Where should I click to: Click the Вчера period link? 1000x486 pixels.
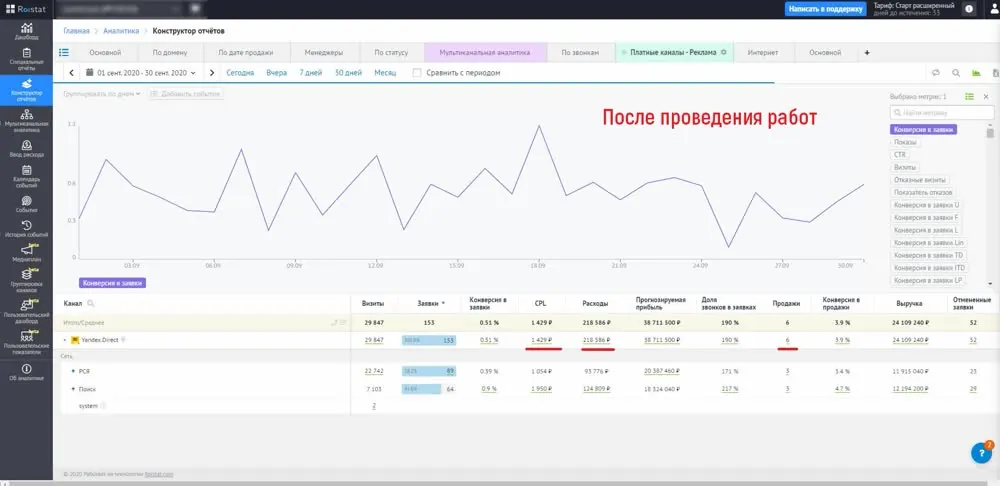pyautogui.click(x=277, y=73)
